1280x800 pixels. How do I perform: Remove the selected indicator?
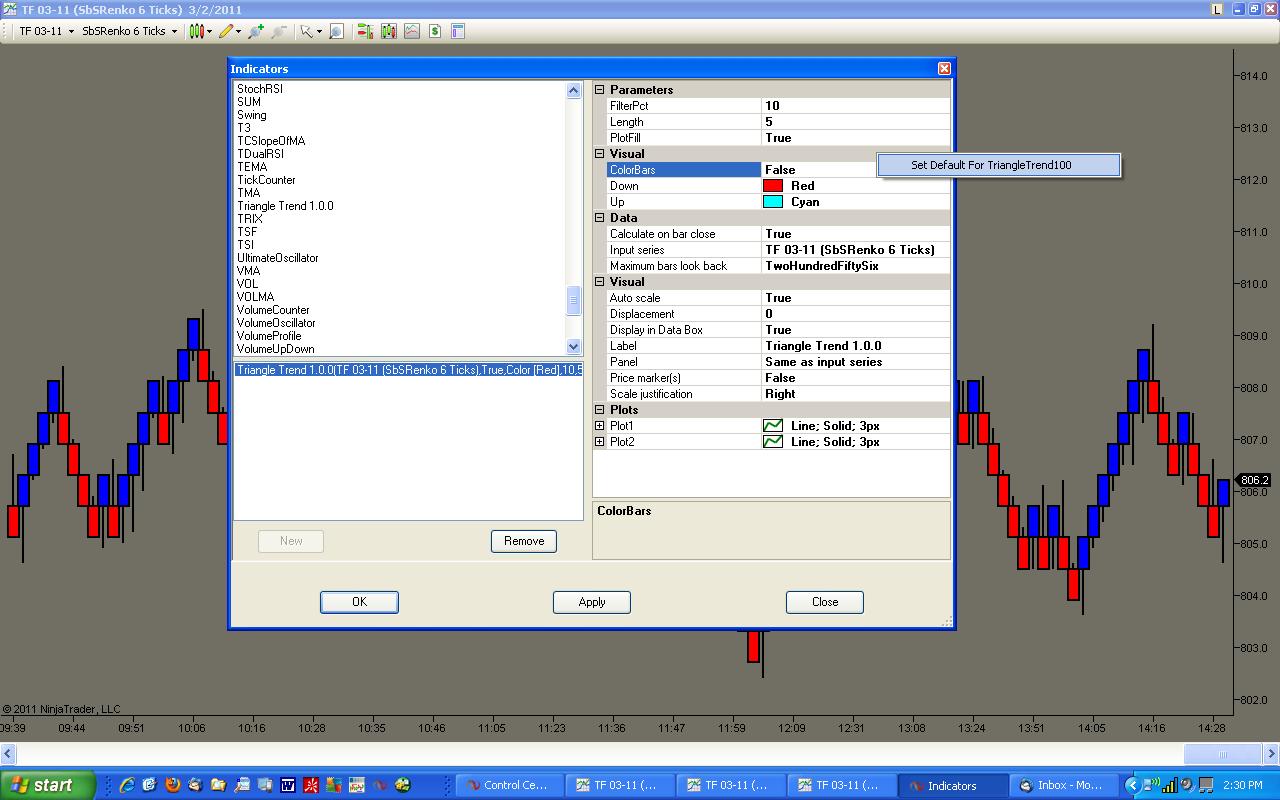[x=524, y=541]
